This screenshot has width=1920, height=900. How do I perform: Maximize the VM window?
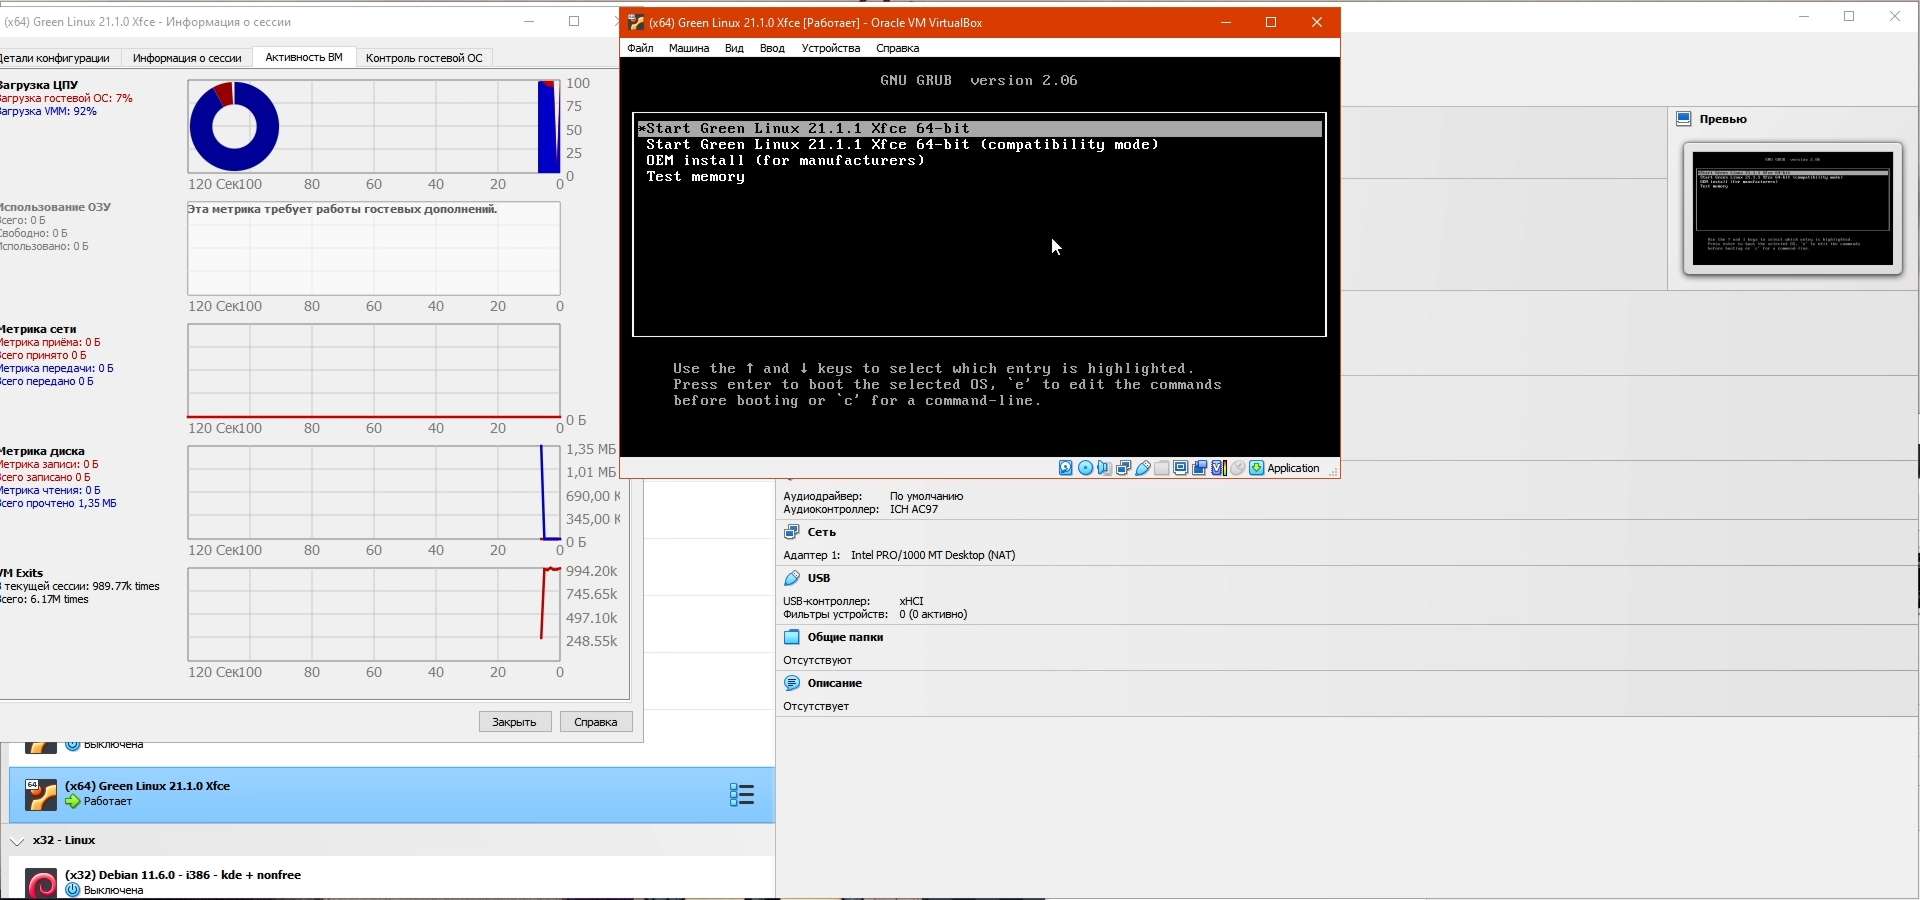1271,22
